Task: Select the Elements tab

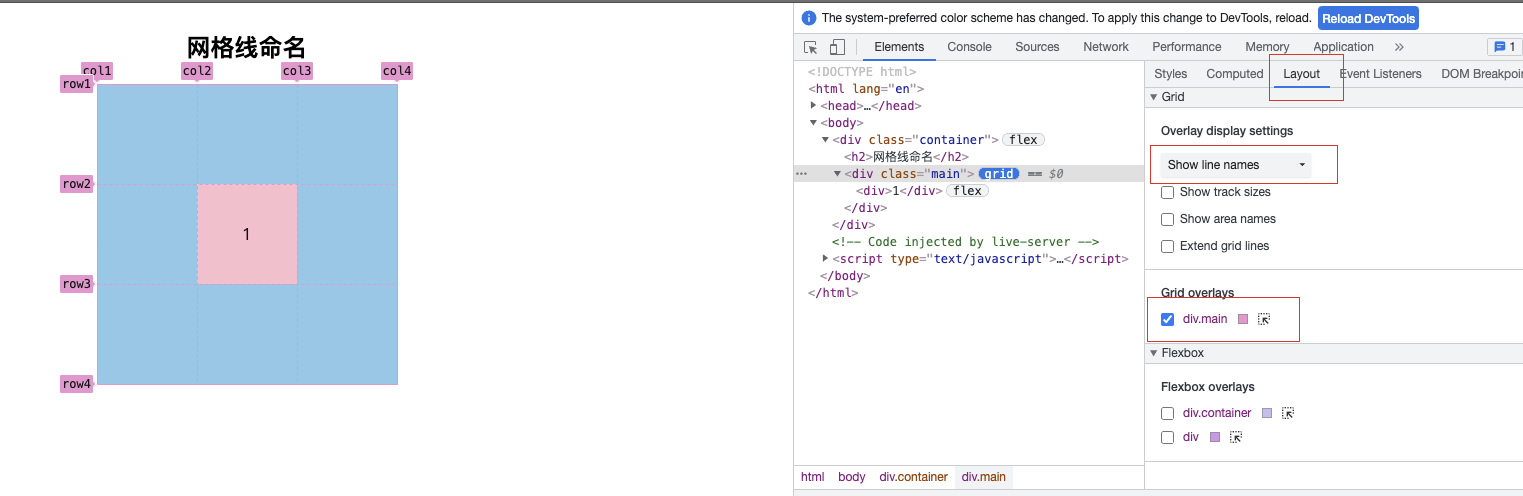Action: (899, 47)
